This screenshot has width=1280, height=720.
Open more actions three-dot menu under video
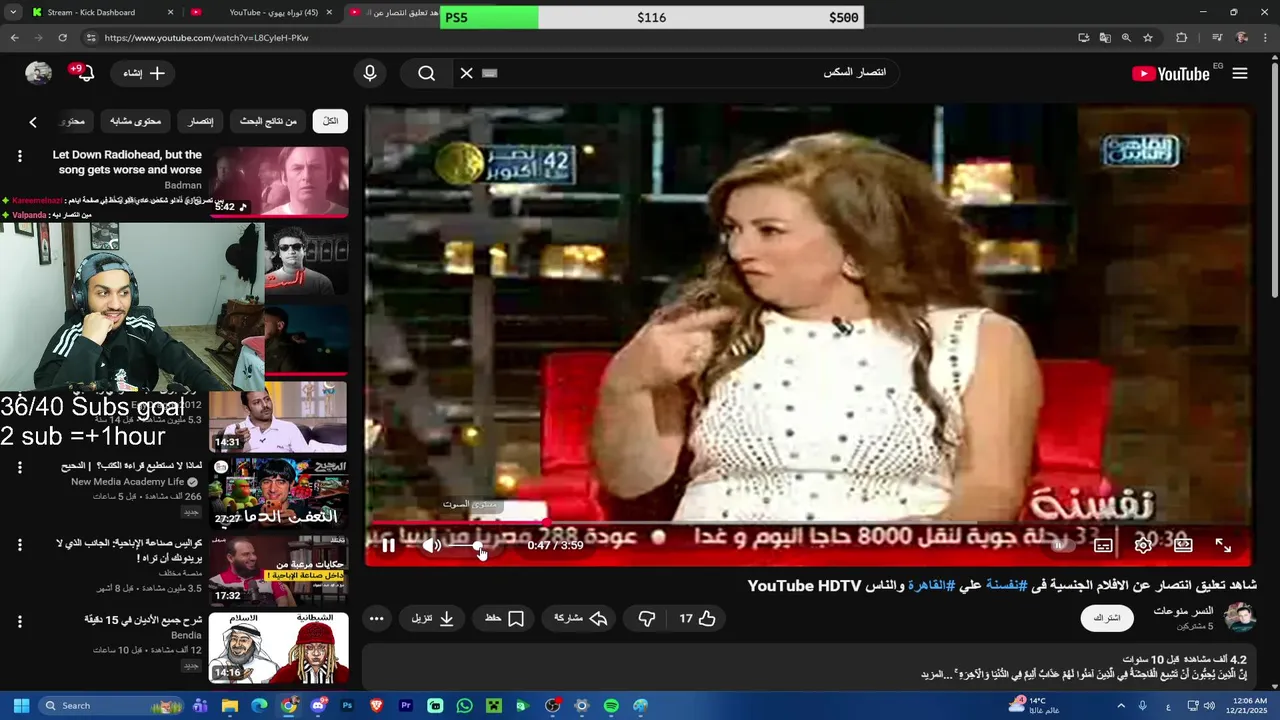(x=376, y=618)
